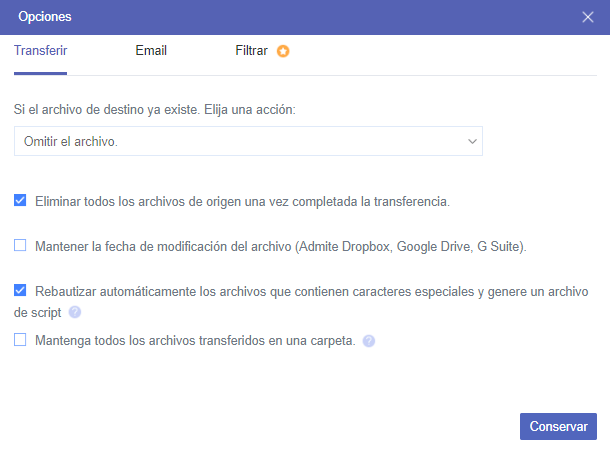This screenshot has width=610, height=456.
Task: Click the 'Mantenga todos los archivos transferidos' label
Action: click(195, 341)
